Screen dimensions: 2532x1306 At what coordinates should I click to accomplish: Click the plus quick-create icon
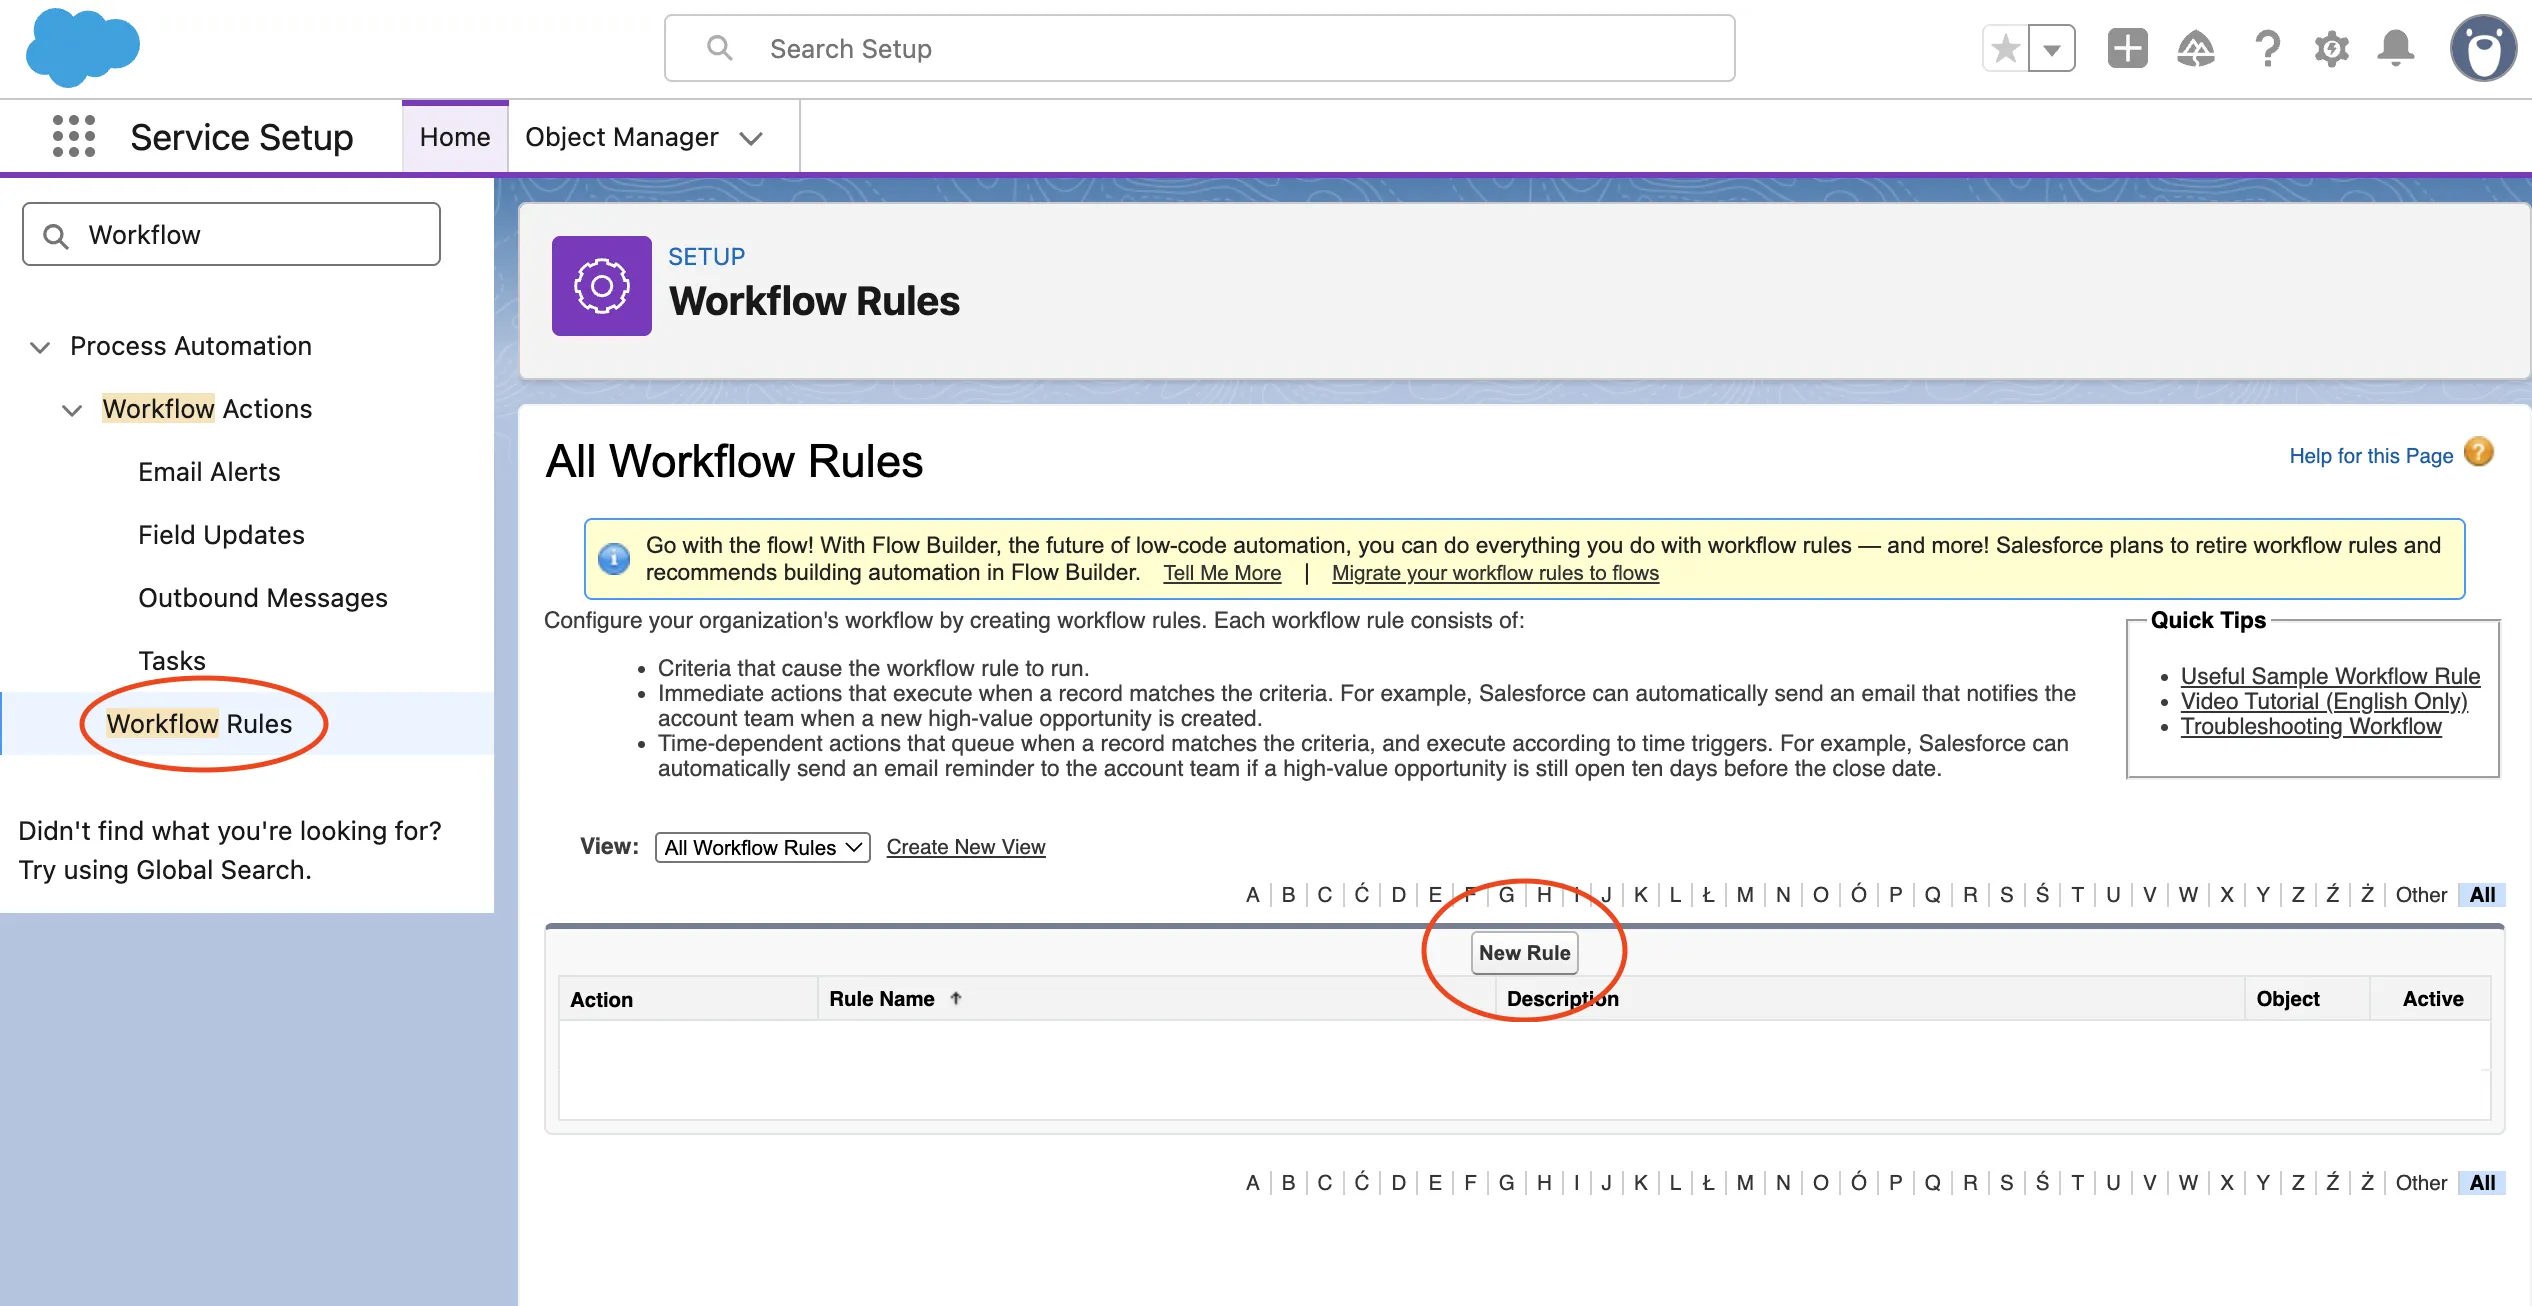tap(2127, 48)
